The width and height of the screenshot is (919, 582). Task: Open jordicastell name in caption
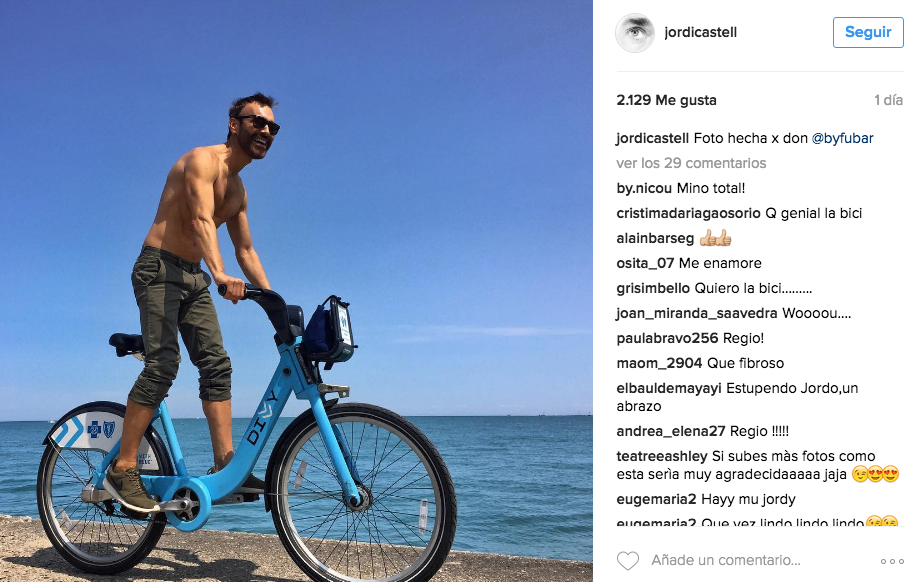tap(652, 138)
